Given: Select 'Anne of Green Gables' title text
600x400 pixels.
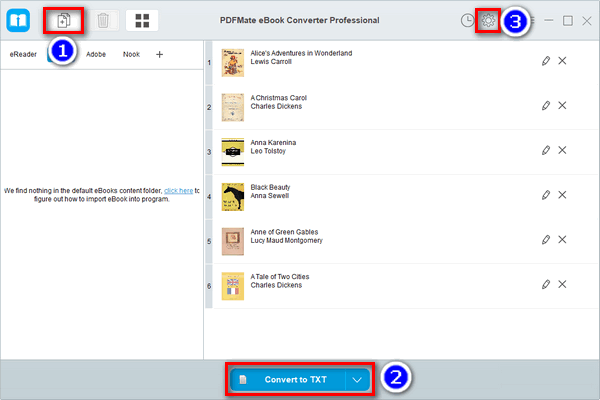Looking at the screenshot, I should (284, 232).
